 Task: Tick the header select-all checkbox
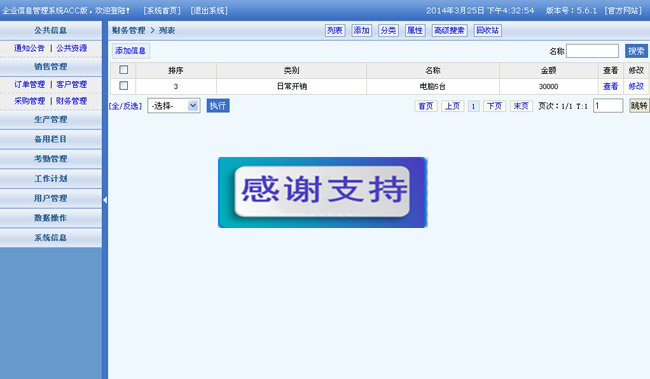124,70
